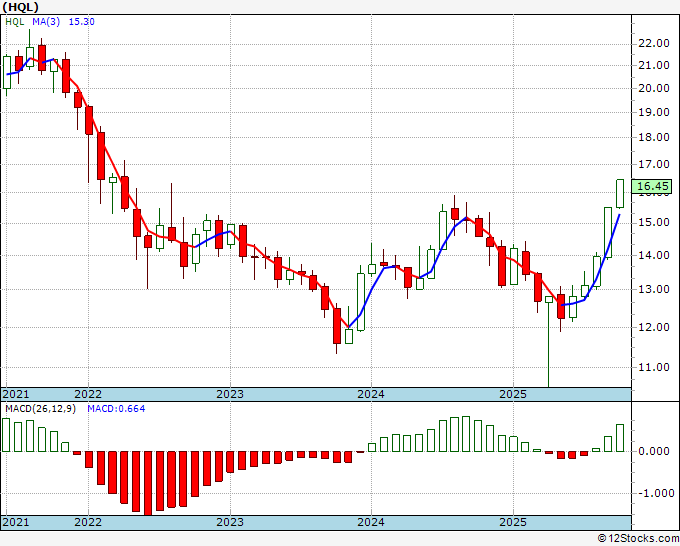Click 2023 on the MACD panel axis

tap(230, 522)
